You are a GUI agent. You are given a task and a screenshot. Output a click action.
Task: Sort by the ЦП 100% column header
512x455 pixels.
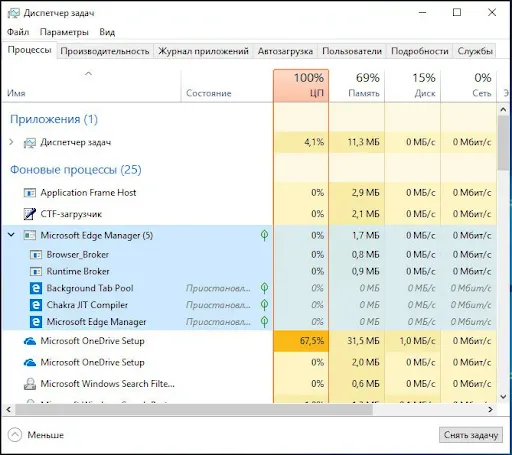coord(301,85)
